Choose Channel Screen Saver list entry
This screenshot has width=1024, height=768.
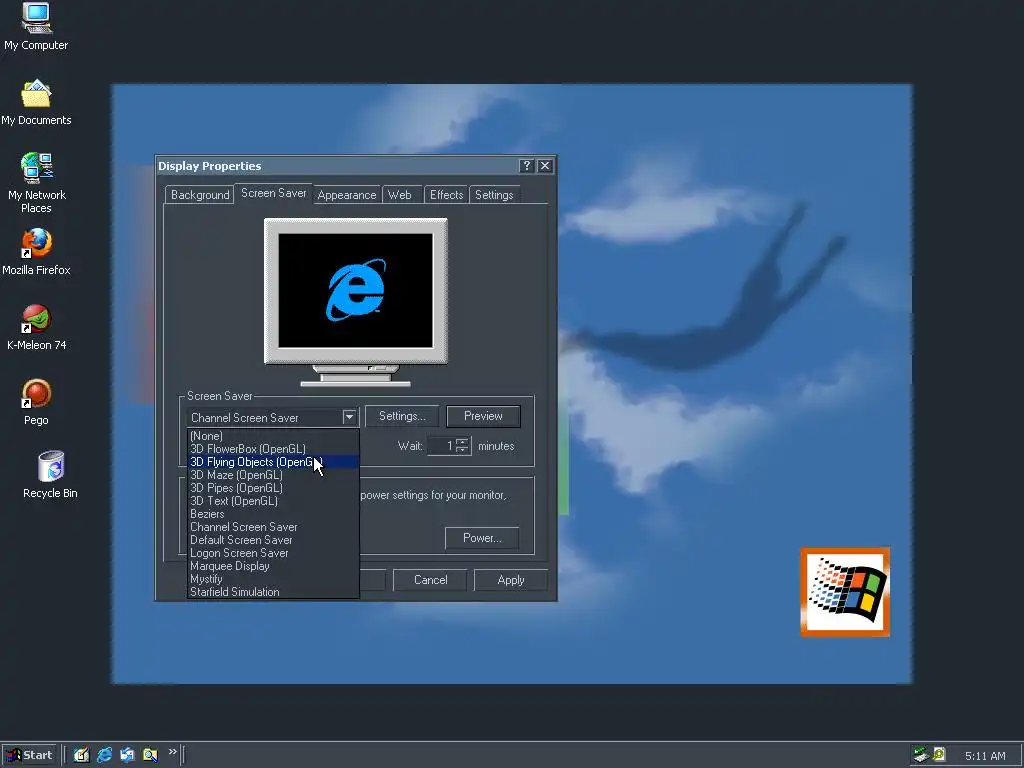[x=273, y=527]
